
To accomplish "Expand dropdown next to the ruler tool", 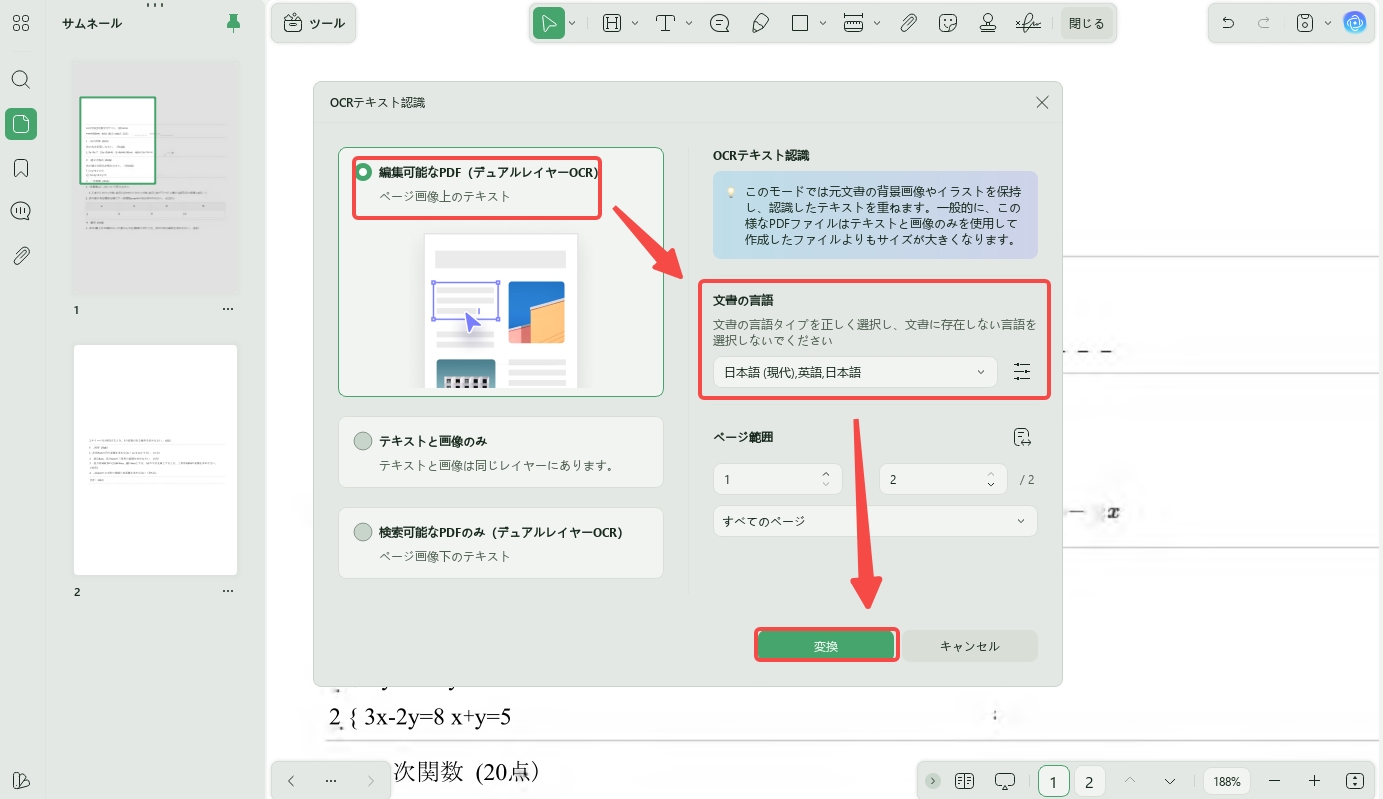I will 877,23.
